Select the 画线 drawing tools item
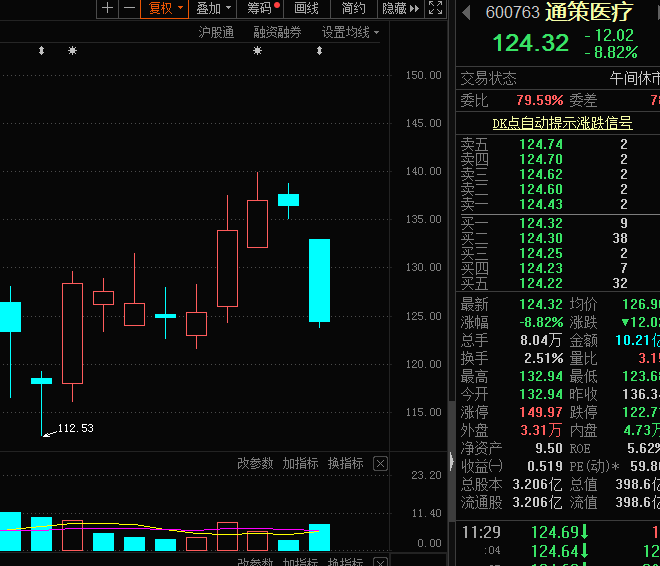 [x=306, y=9]
